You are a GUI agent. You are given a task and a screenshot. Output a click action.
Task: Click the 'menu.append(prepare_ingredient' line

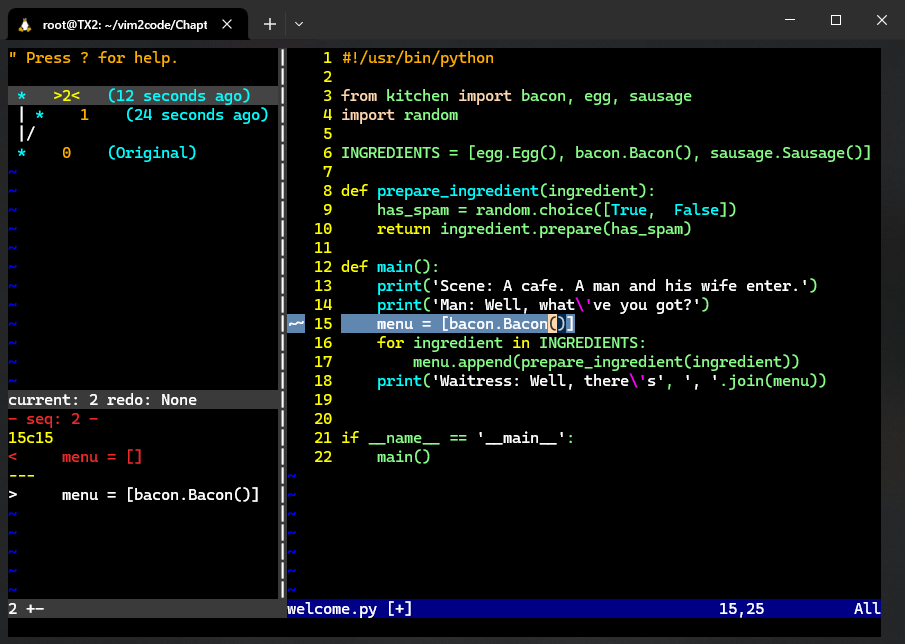pos(606,362)
